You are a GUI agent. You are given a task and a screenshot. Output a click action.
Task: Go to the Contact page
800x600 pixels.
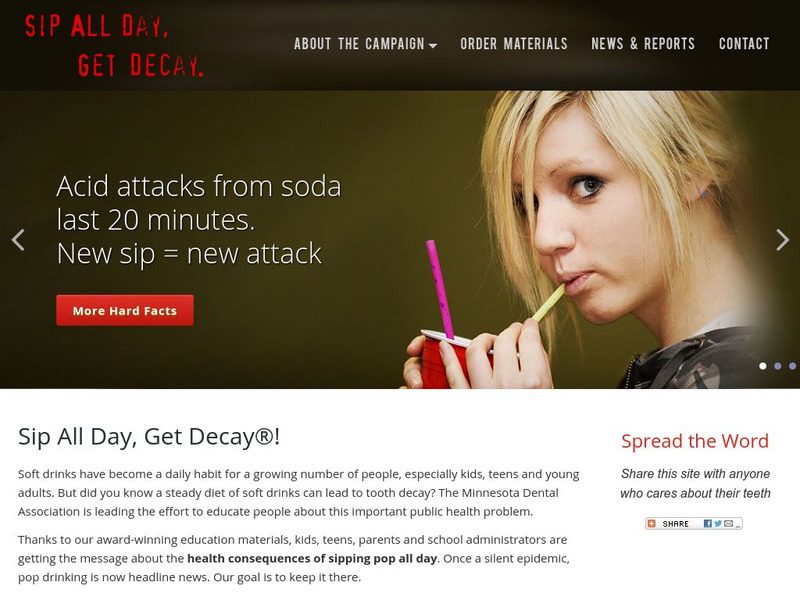coord(744,44)
